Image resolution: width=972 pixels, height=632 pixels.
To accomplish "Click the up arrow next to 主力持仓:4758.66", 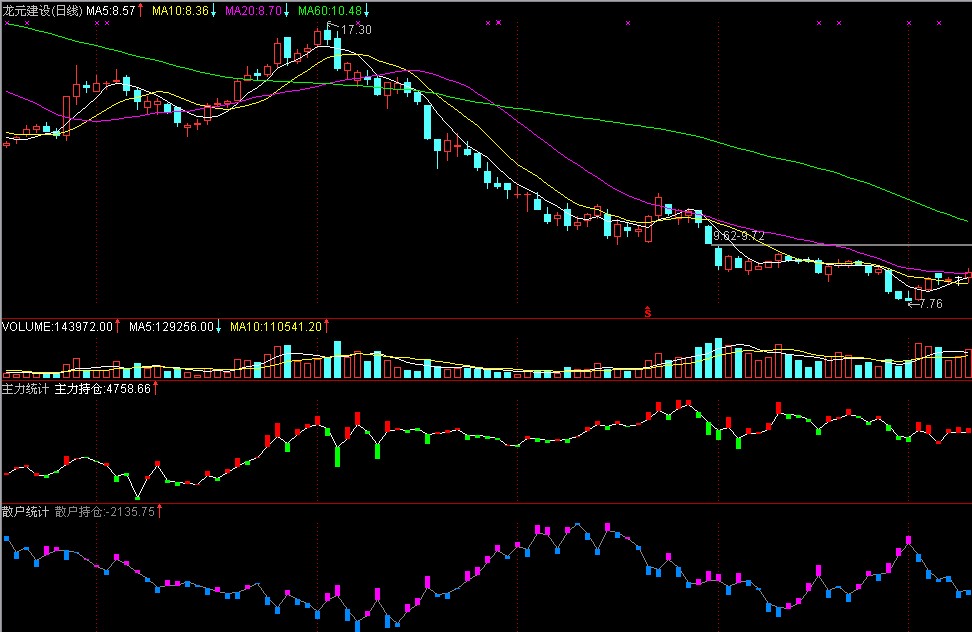I will pos(155,388).
